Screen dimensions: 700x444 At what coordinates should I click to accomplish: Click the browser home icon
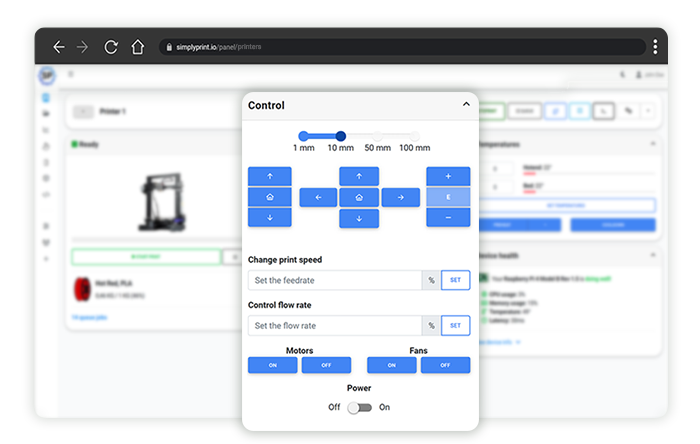coord(137,47)
